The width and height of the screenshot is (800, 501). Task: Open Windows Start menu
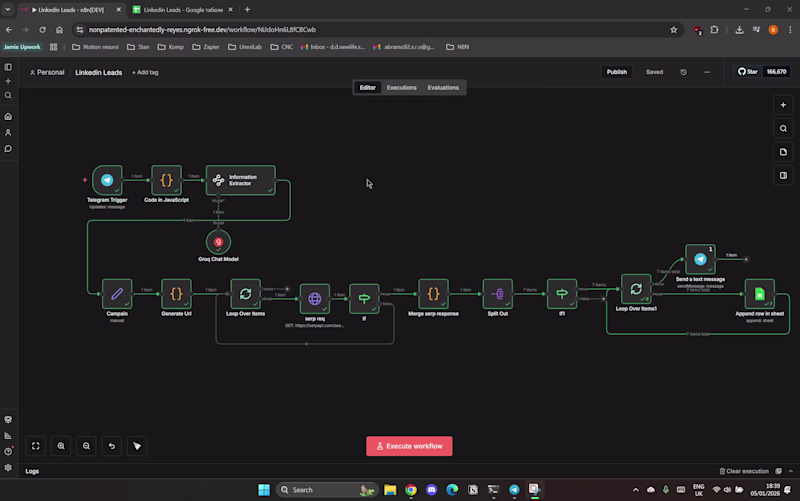[x=264, y=490]
